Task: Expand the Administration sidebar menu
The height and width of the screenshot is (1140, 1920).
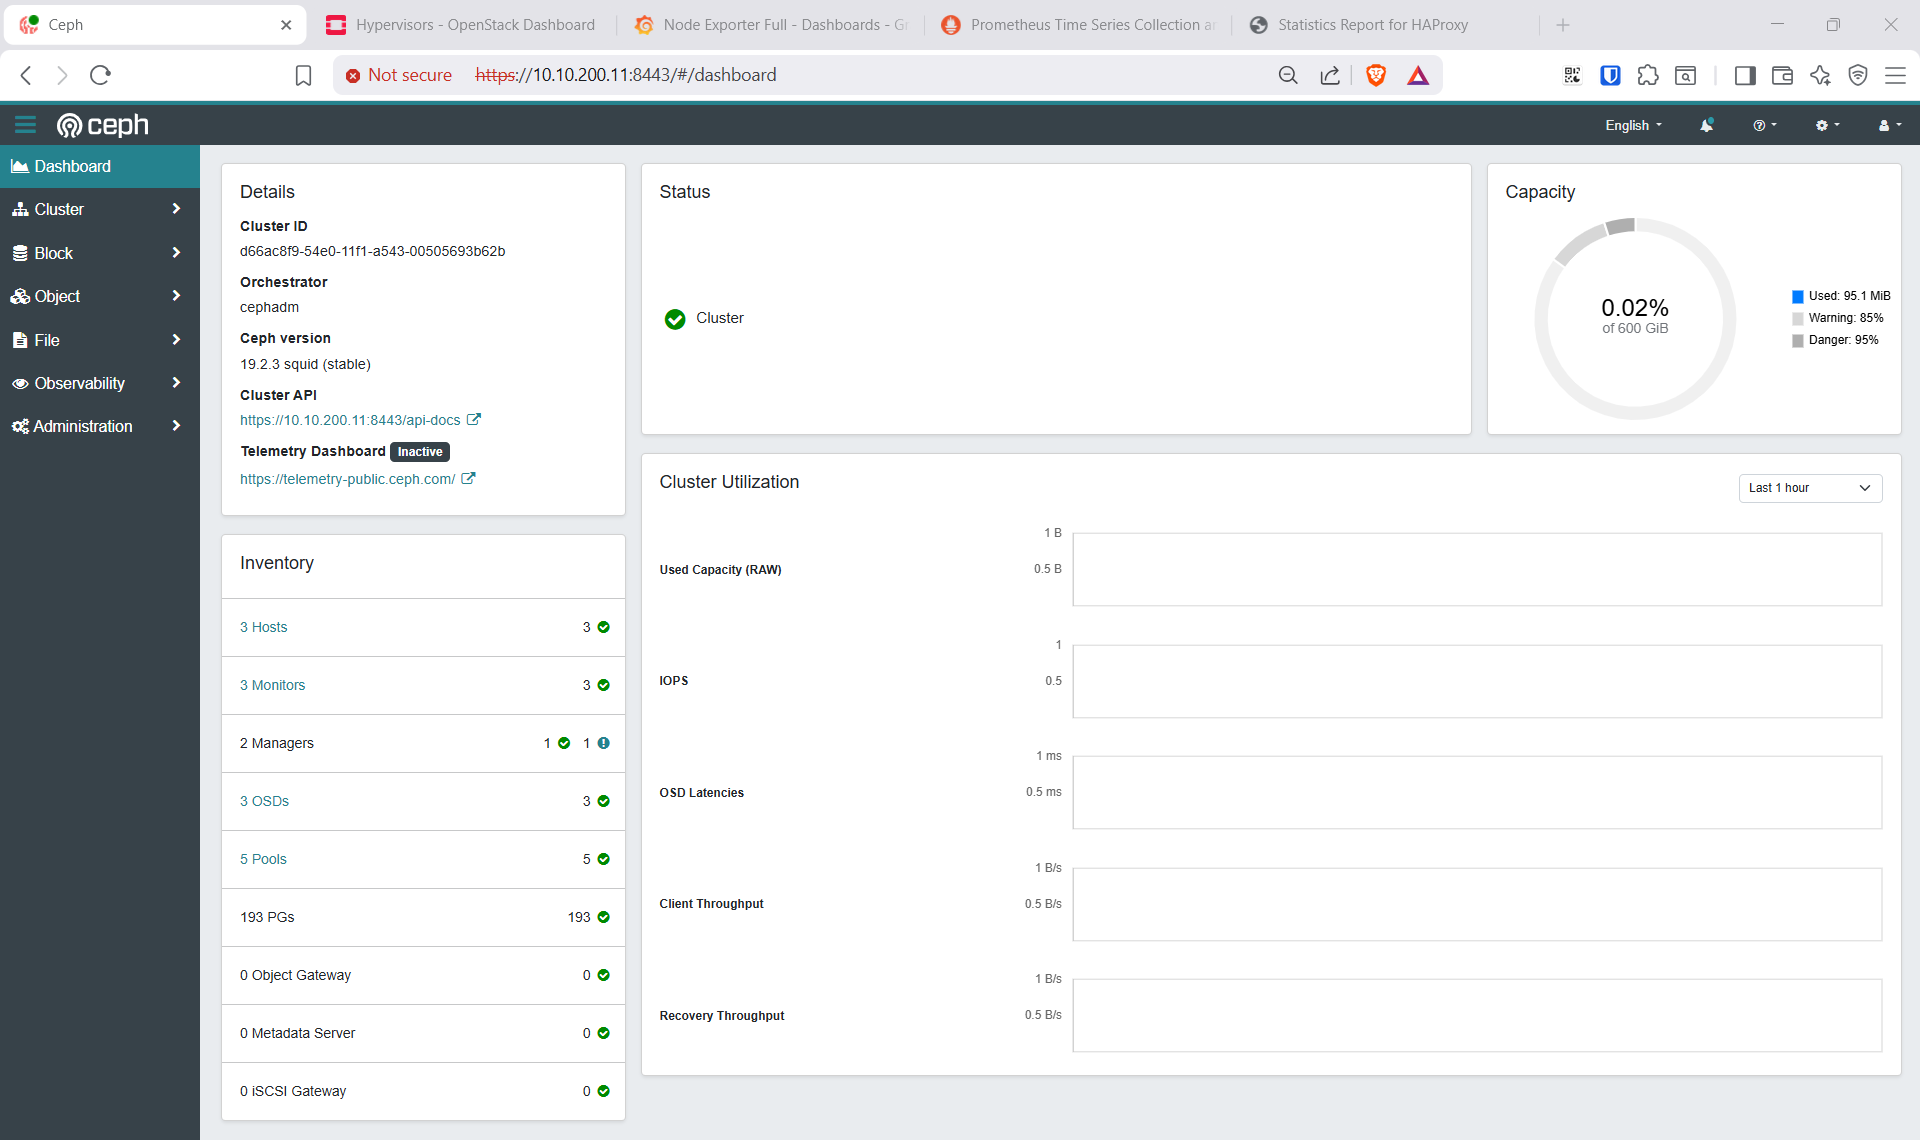Action: tap(100, 426)
